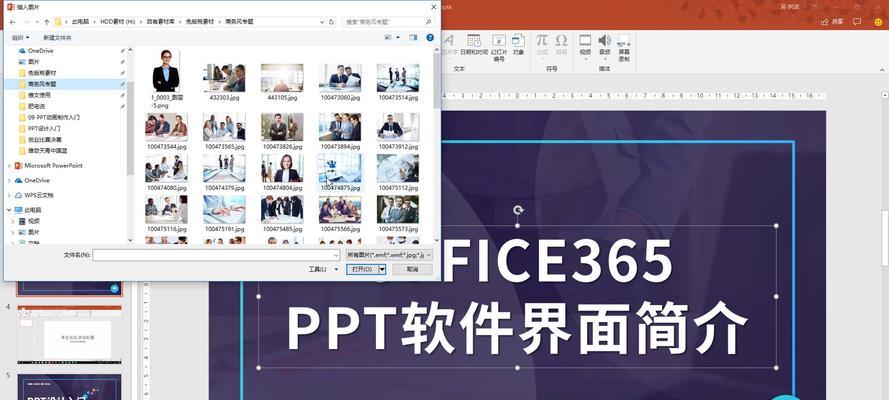The image size is (889, 400).
Task: Click the 100475566.jpg file name
Action: [340, 229]
